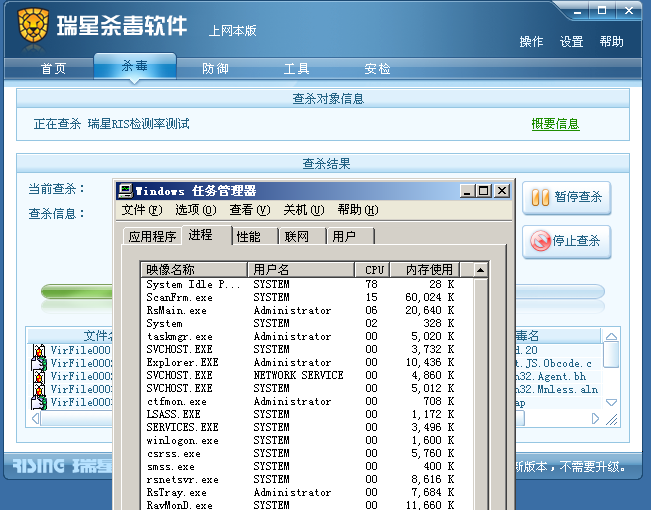
Task: Select Explorer.EXE process row
Action: click(x=307, y=362)
